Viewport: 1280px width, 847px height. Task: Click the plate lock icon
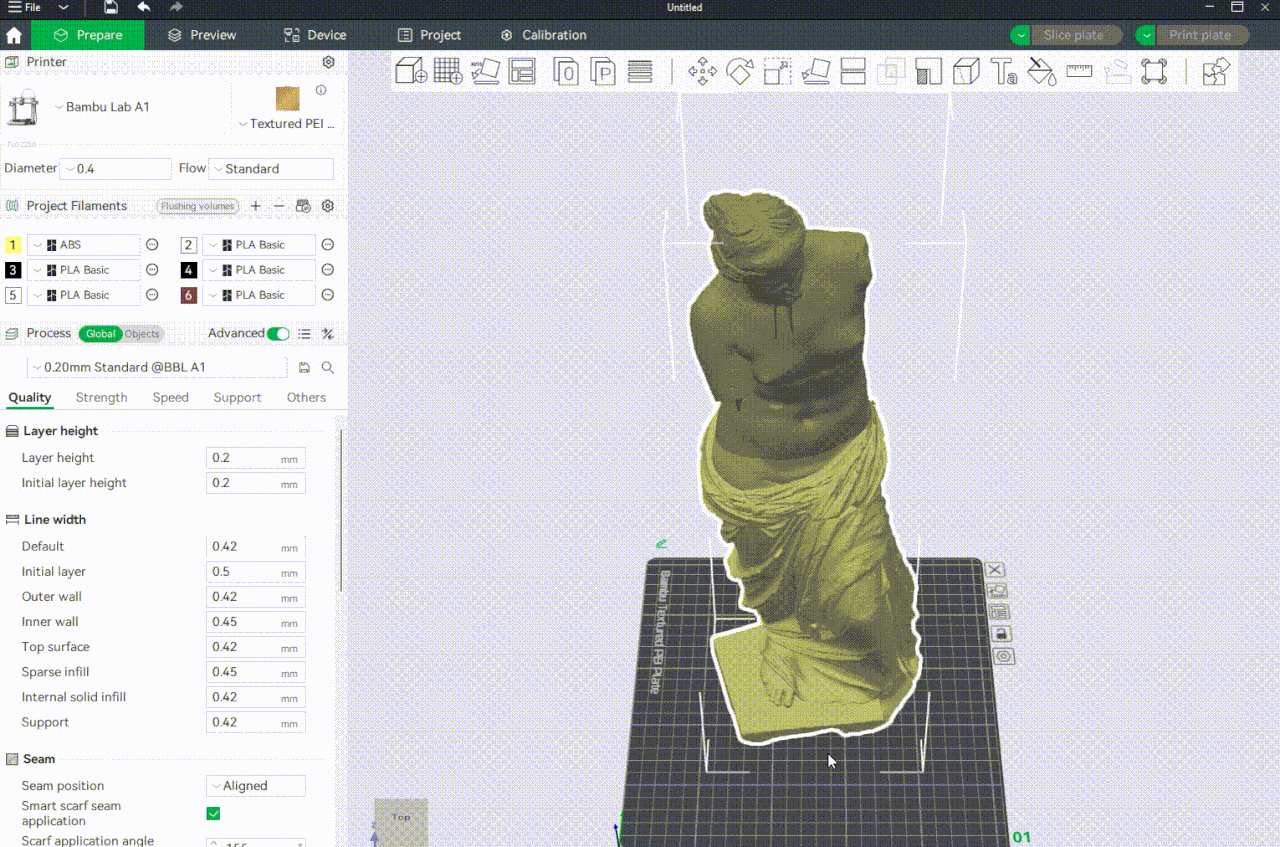pyautogui.click(x=1001, y=634)
